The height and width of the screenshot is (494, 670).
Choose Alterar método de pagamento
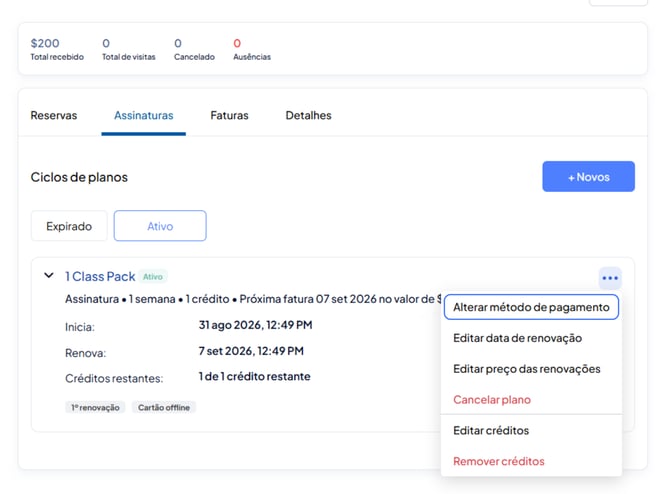click(x=531, y=307)
